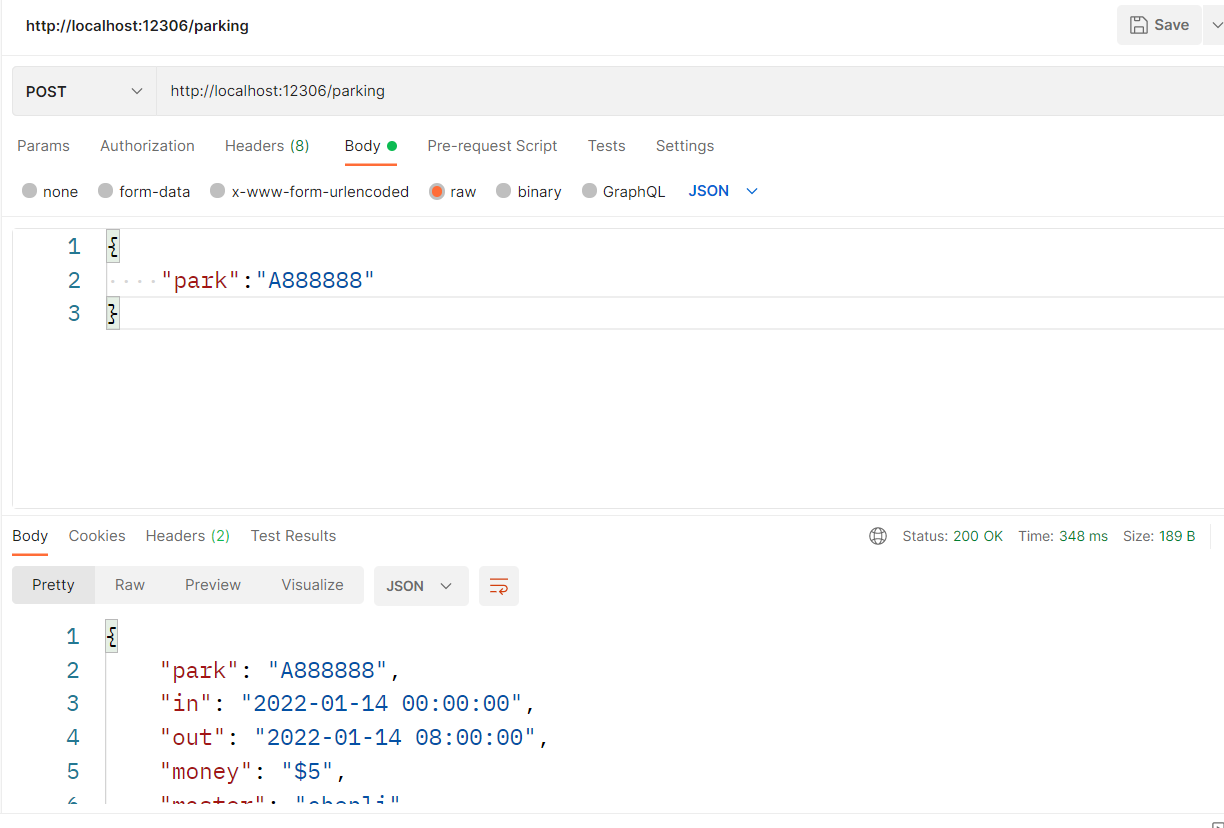Click the Save button
This screenshot has height=828, width=1224.
pos(1158,25)
